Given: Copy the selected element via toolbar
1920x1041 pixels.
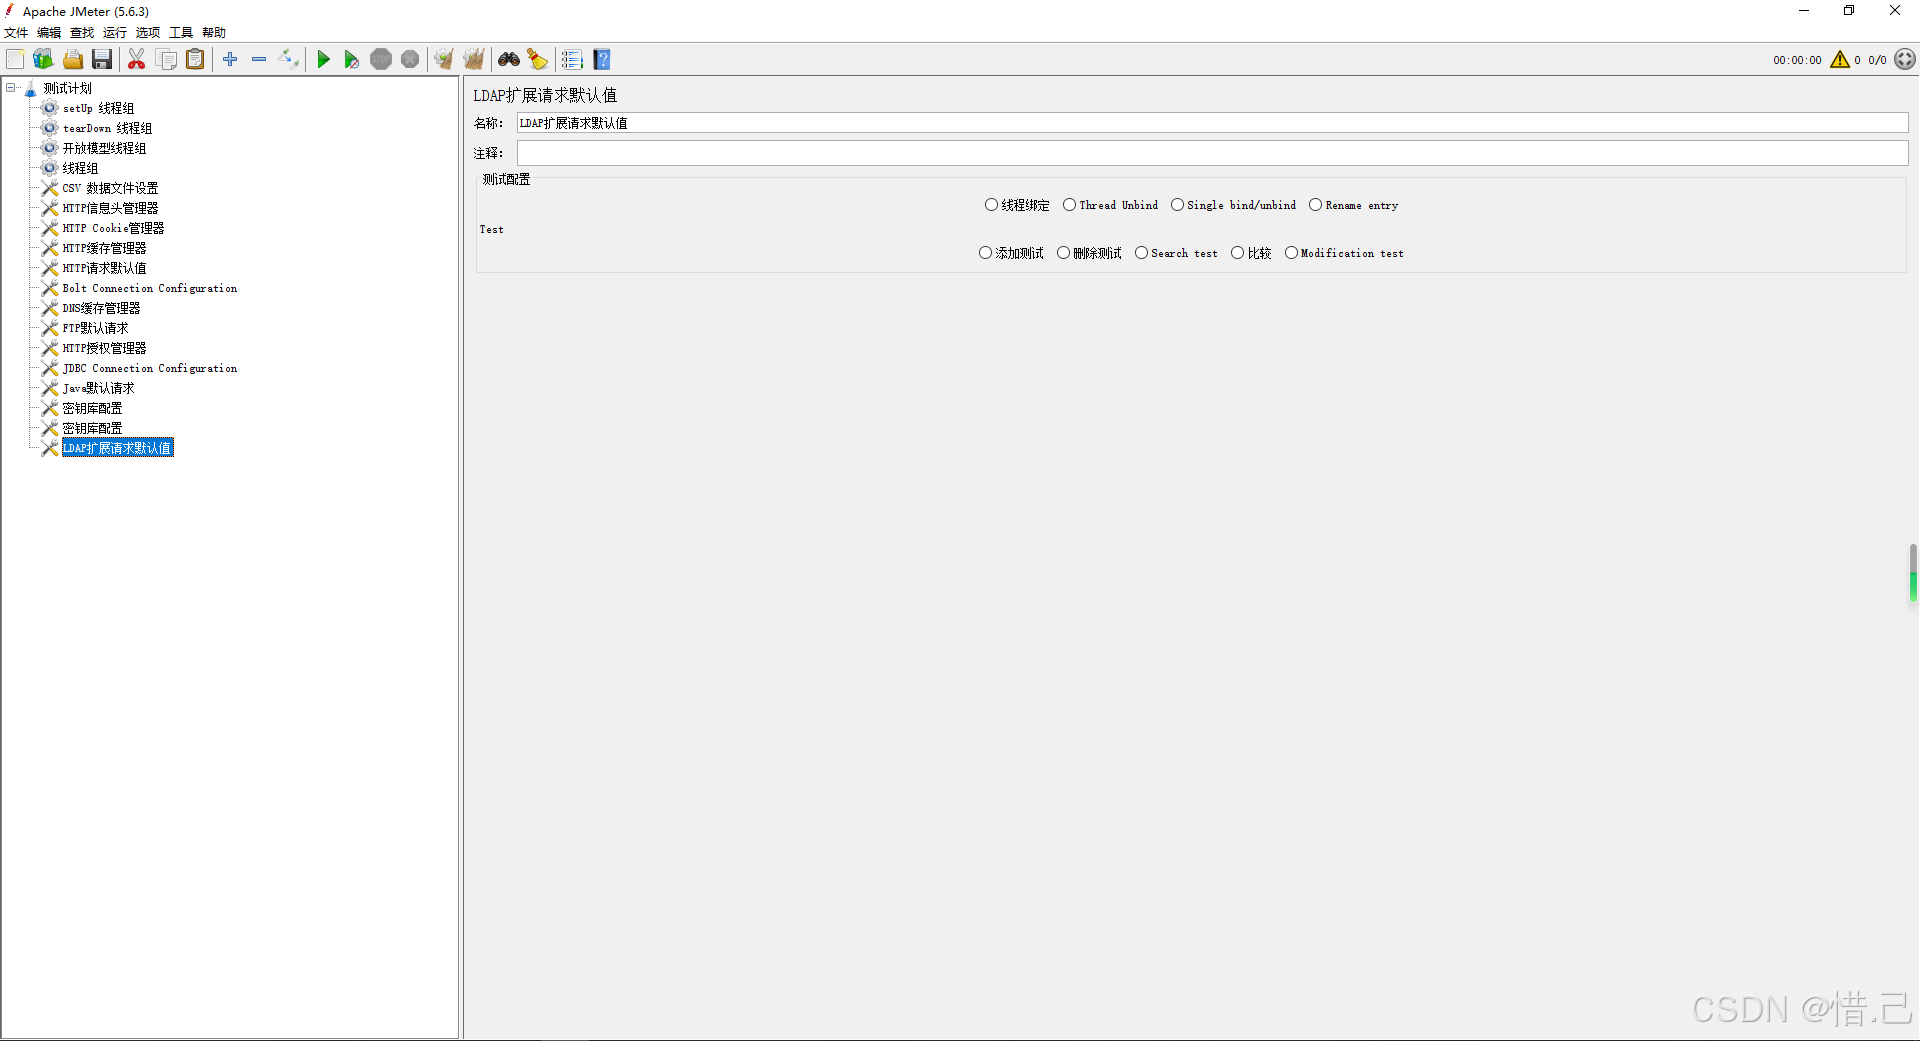Looking at the screenshot, I should click(167, 60).
